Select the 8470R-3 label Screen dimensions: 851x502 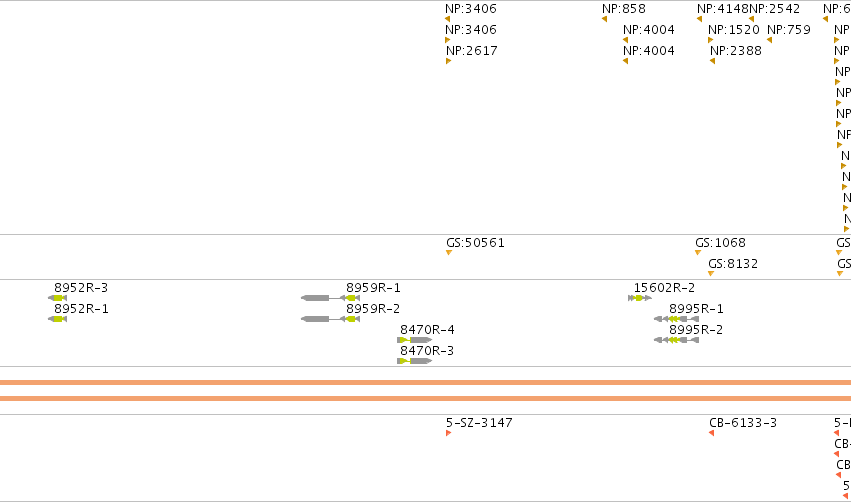click(427, 351)
